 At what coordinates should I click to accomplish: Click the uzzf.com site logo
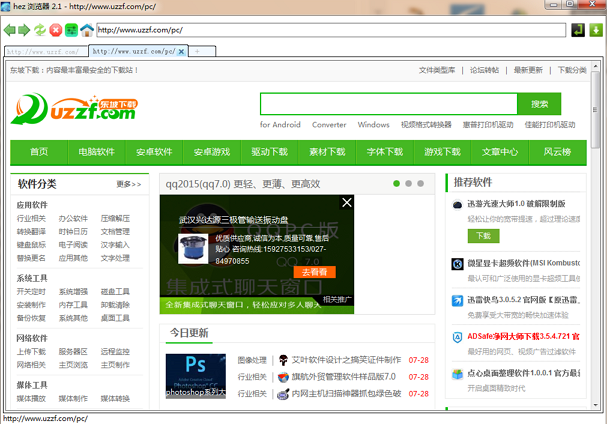(x=74, y=108)
